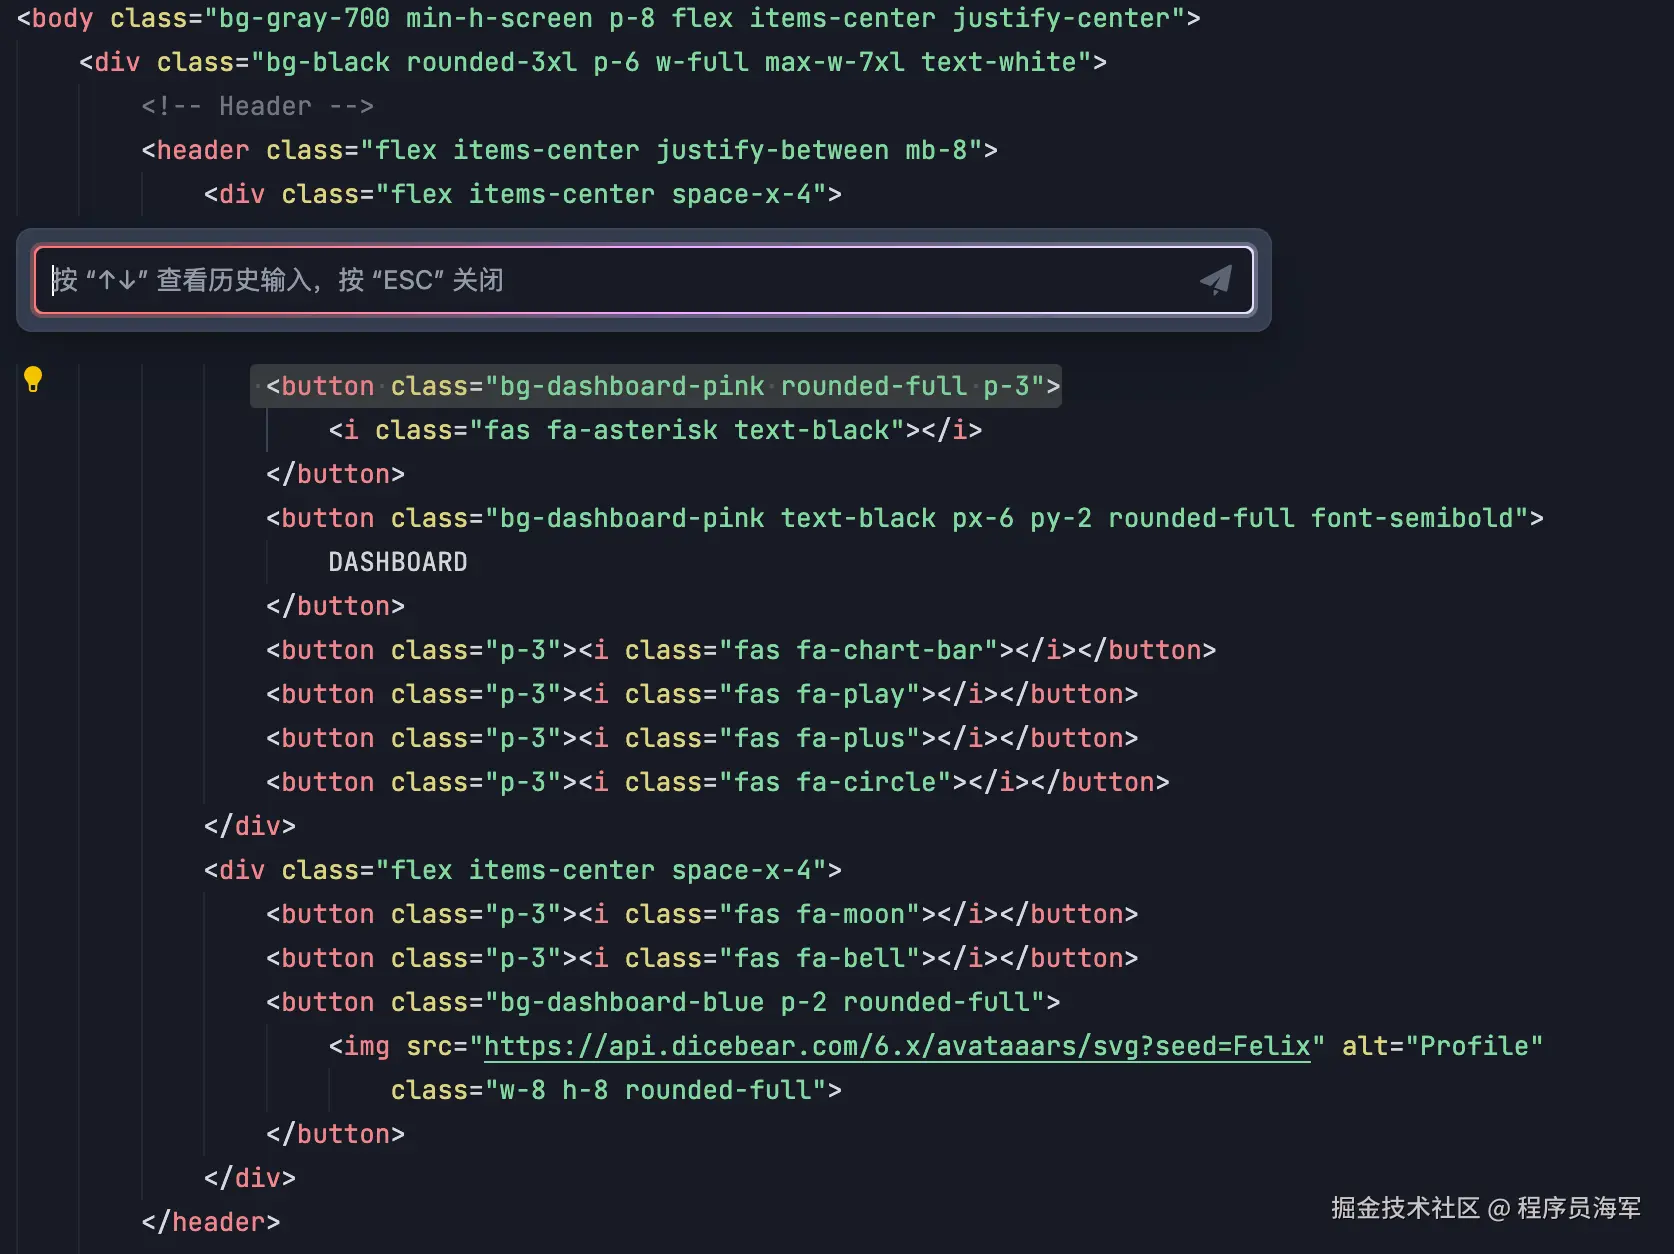Click the bg-dashboard-blue button line
1674x1254 pixels.
pyautogui.click(x=662, y=1002)
